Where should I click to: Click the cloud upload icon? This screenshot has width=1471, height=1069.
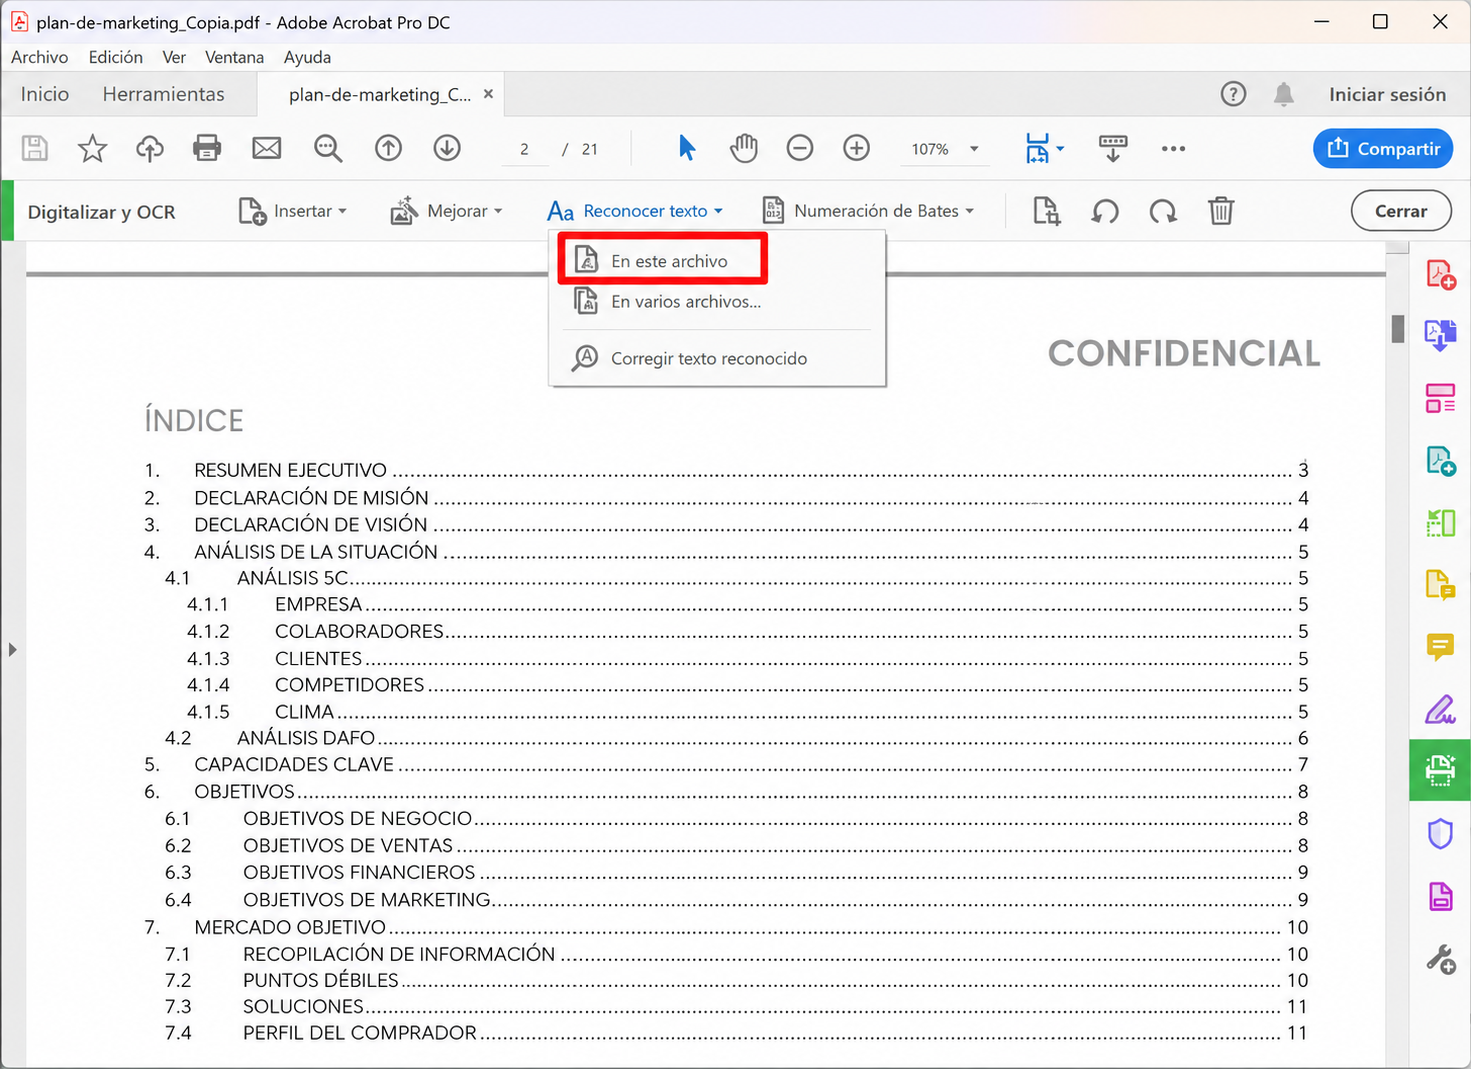tap(150, 149)
